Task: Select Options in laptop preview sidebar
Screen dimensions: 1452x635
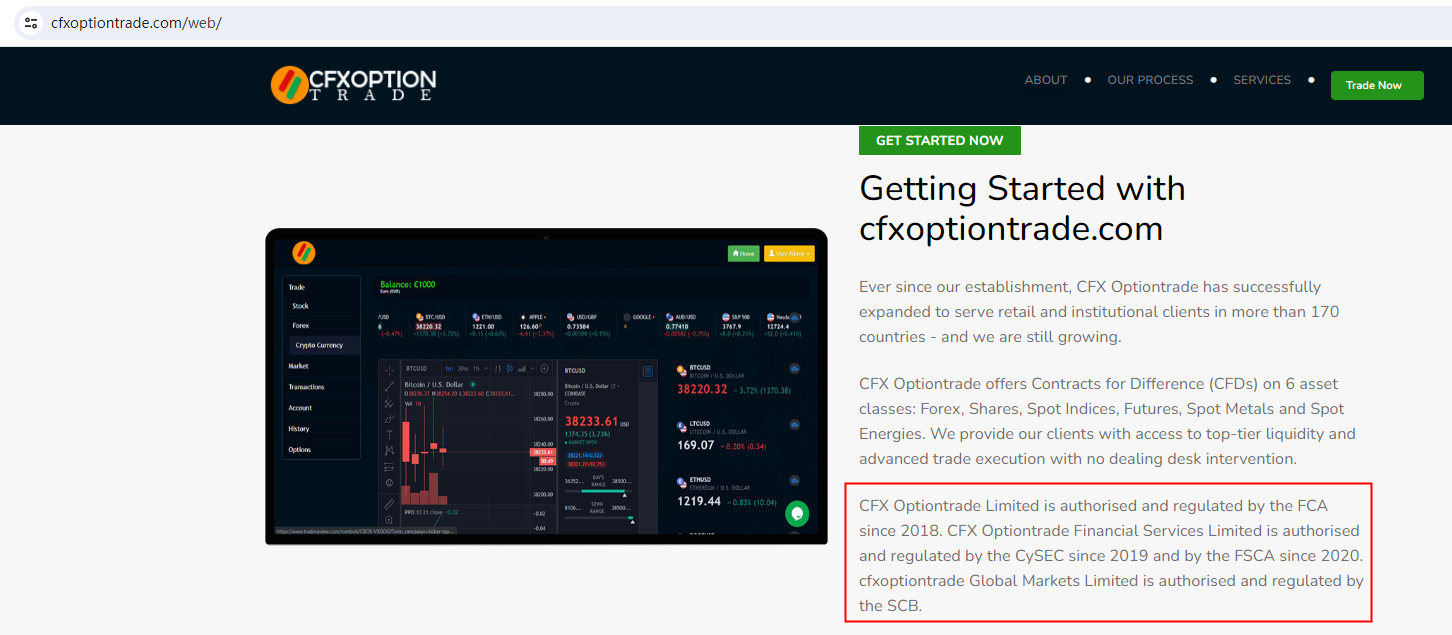Action: point(300,450)
